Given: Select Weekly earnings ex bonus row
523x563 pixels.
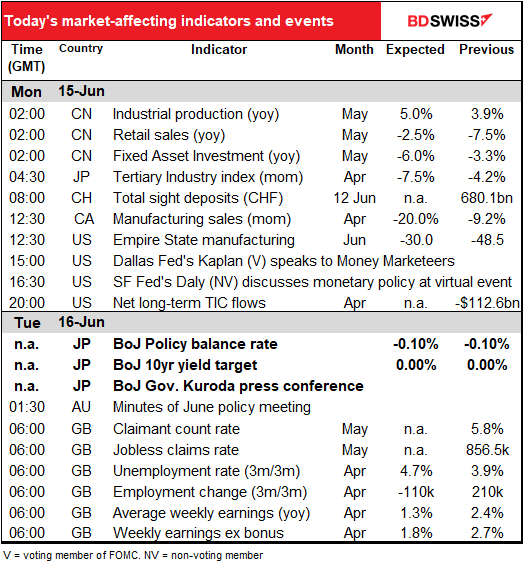Looking at the screenshot, I should tap(261, 533).
